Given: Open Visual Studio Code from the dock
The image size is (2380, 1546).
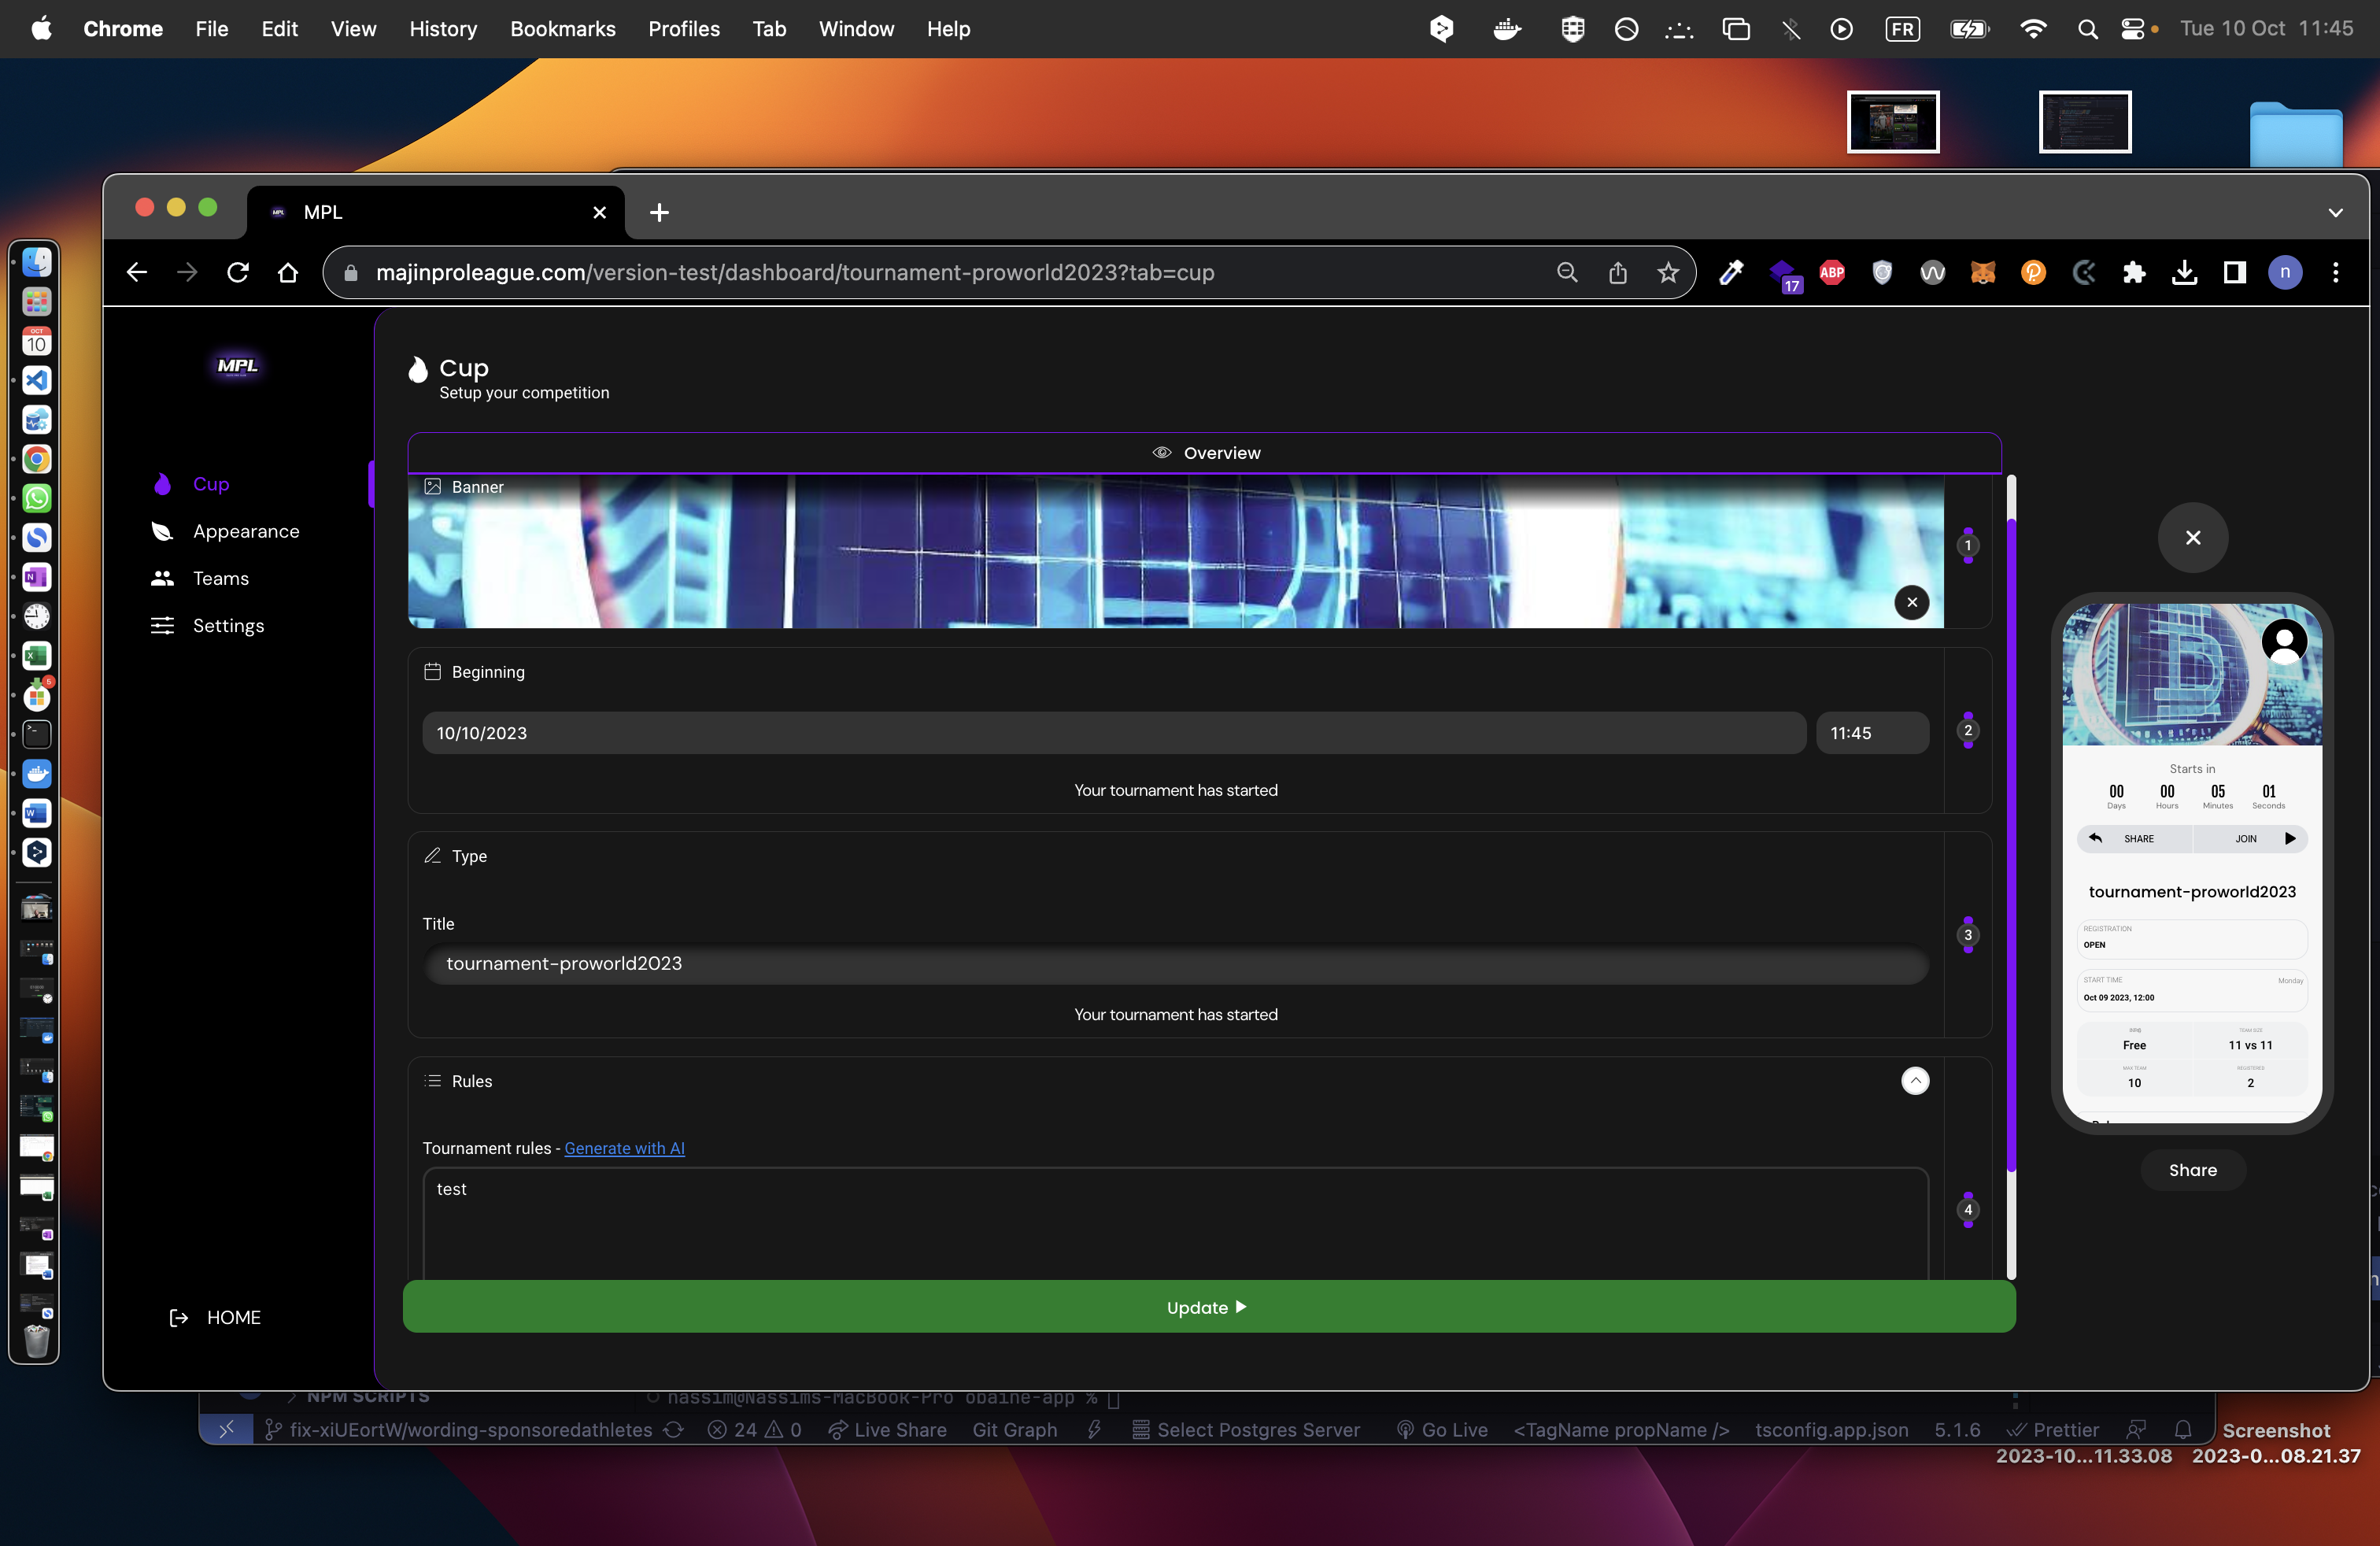Looking at the screenshot, I should coord(37,380).
